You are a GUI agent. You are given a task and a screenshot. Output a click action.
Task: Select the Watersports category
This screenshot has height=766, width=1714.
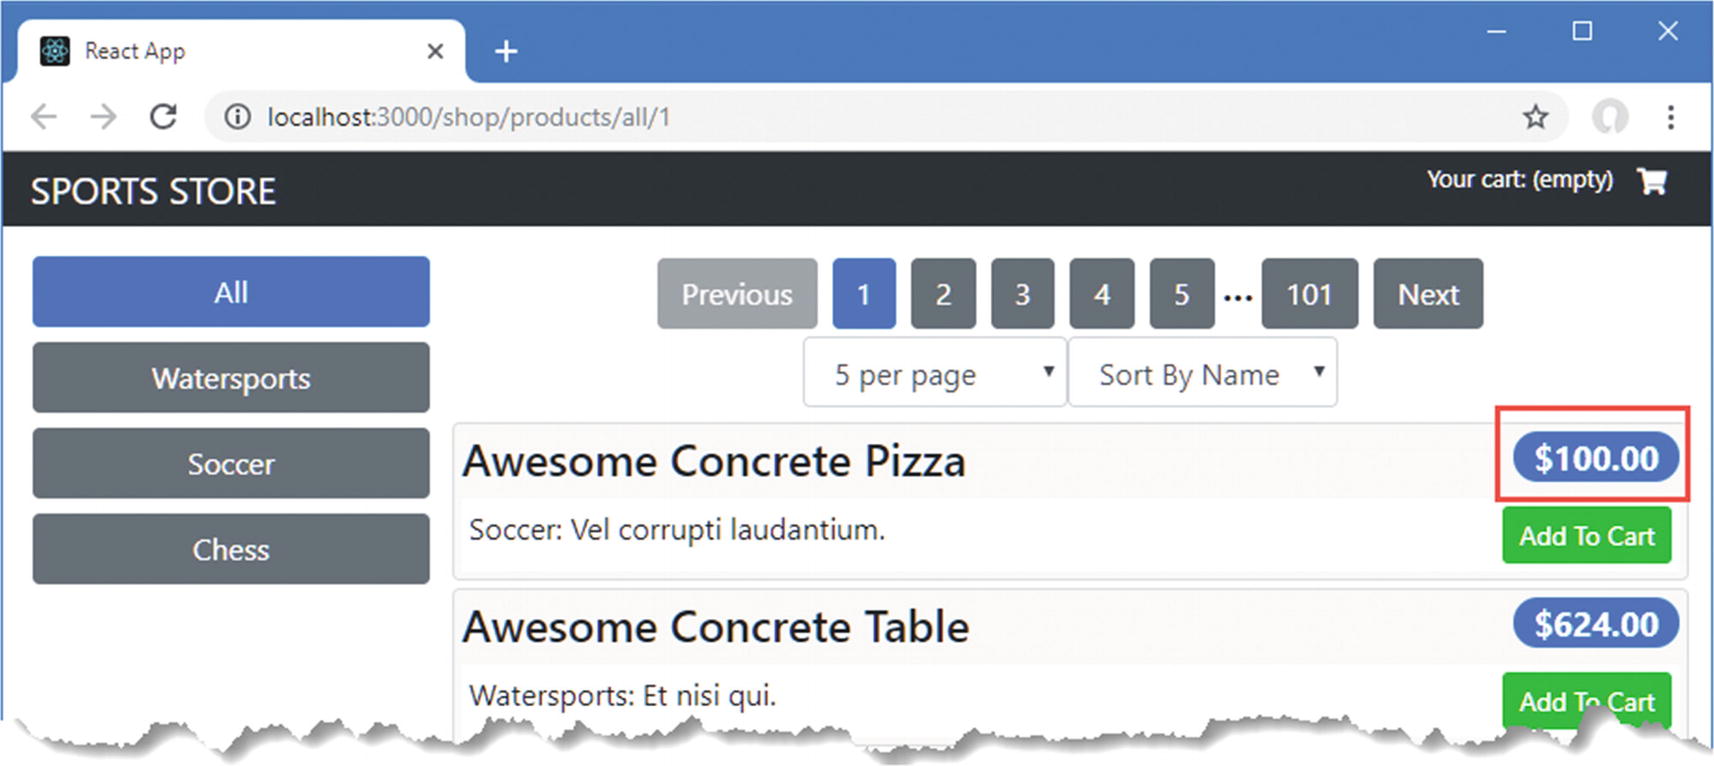pyautogui.click(x=231, y=378)
